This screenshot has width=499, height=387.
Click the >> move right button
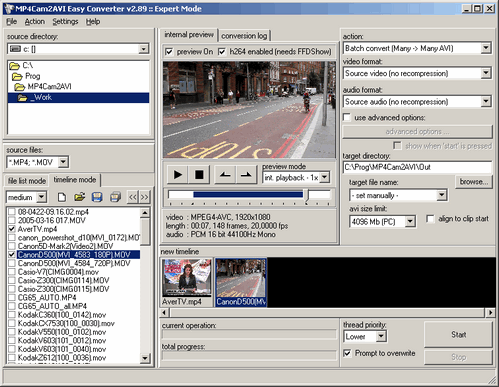(144, 197)
